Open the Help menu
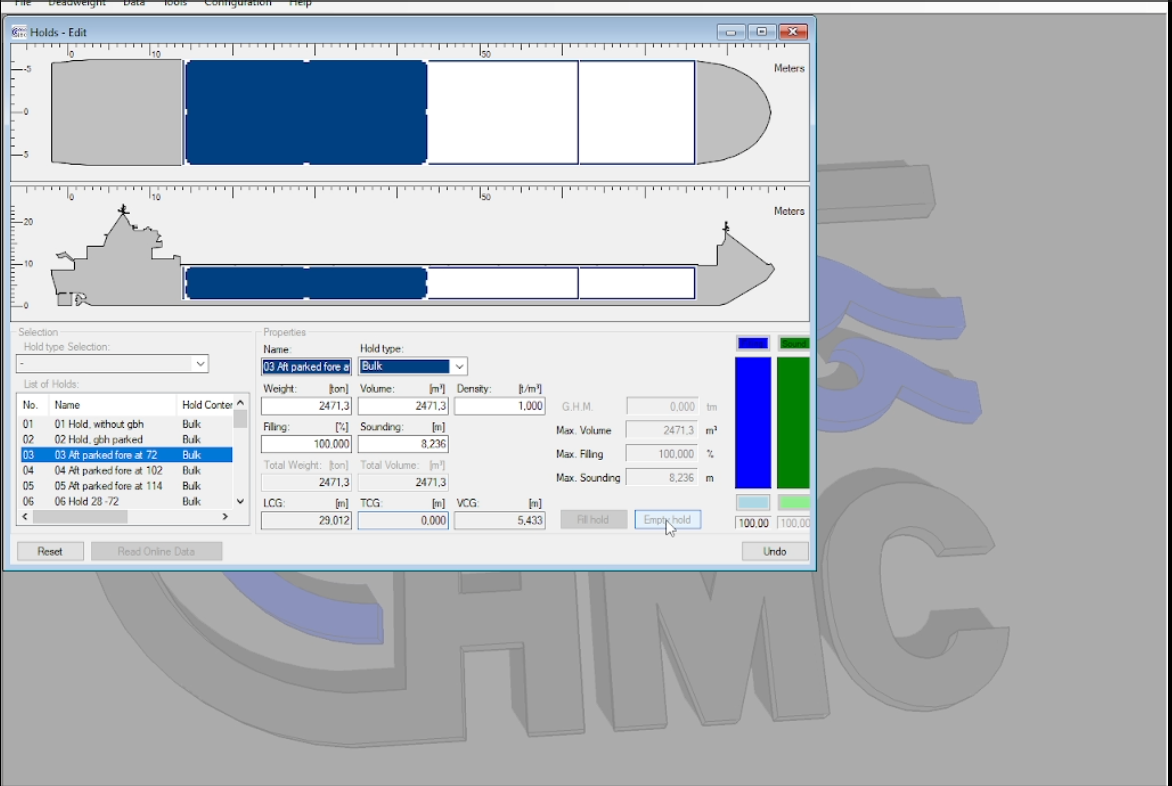 tap(300, 3)
